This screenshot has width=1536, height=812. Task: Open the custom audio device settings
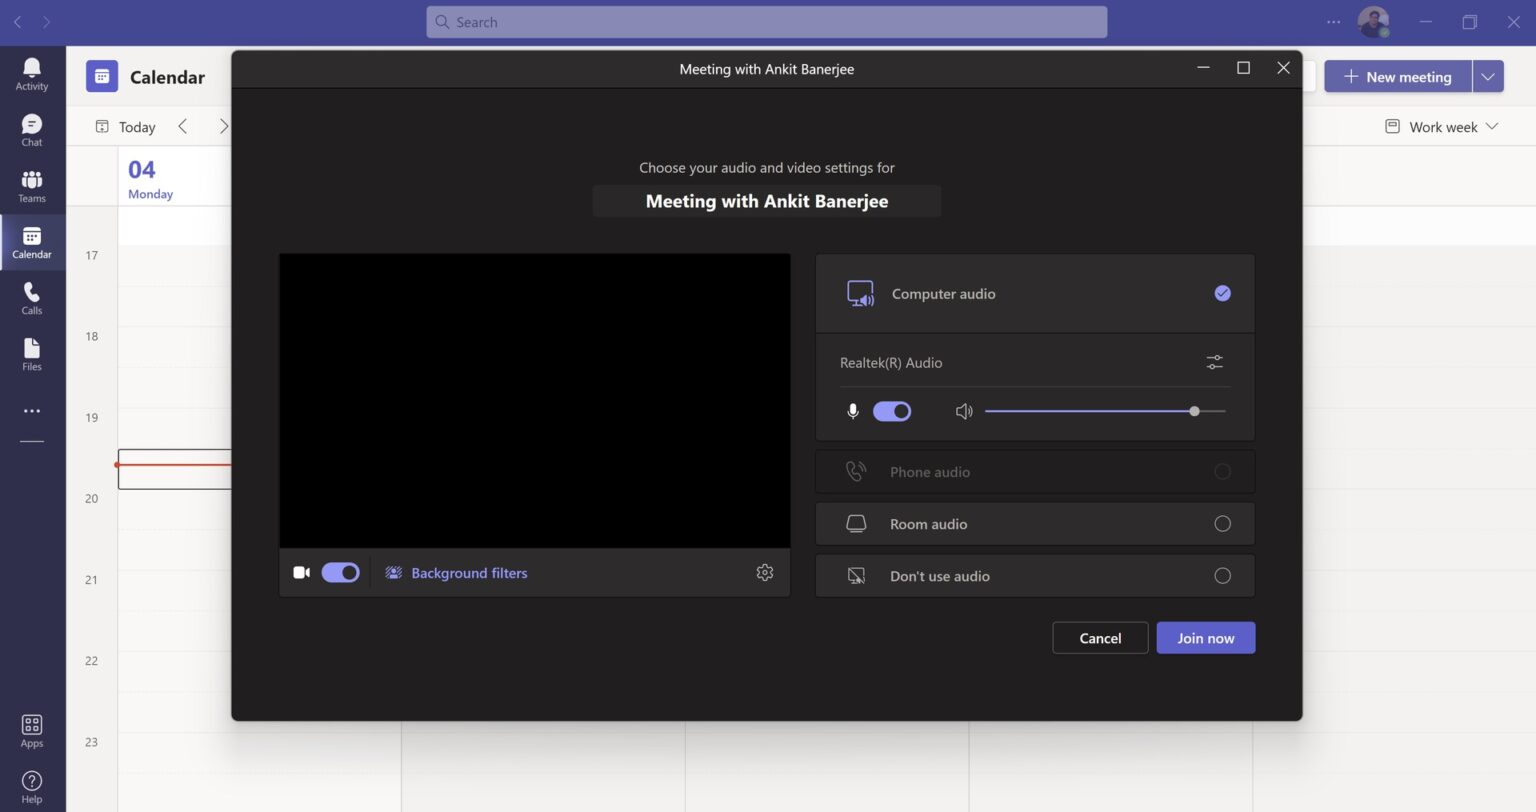coord(1214,362)
